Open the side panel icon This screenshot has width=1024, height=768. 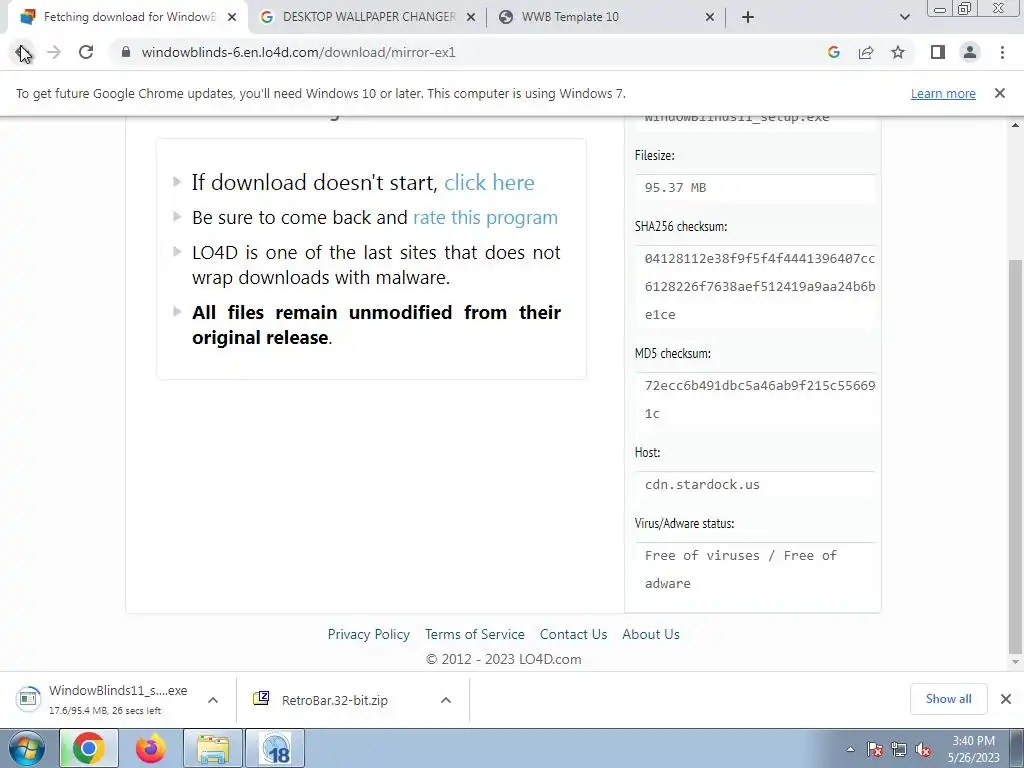938,52
